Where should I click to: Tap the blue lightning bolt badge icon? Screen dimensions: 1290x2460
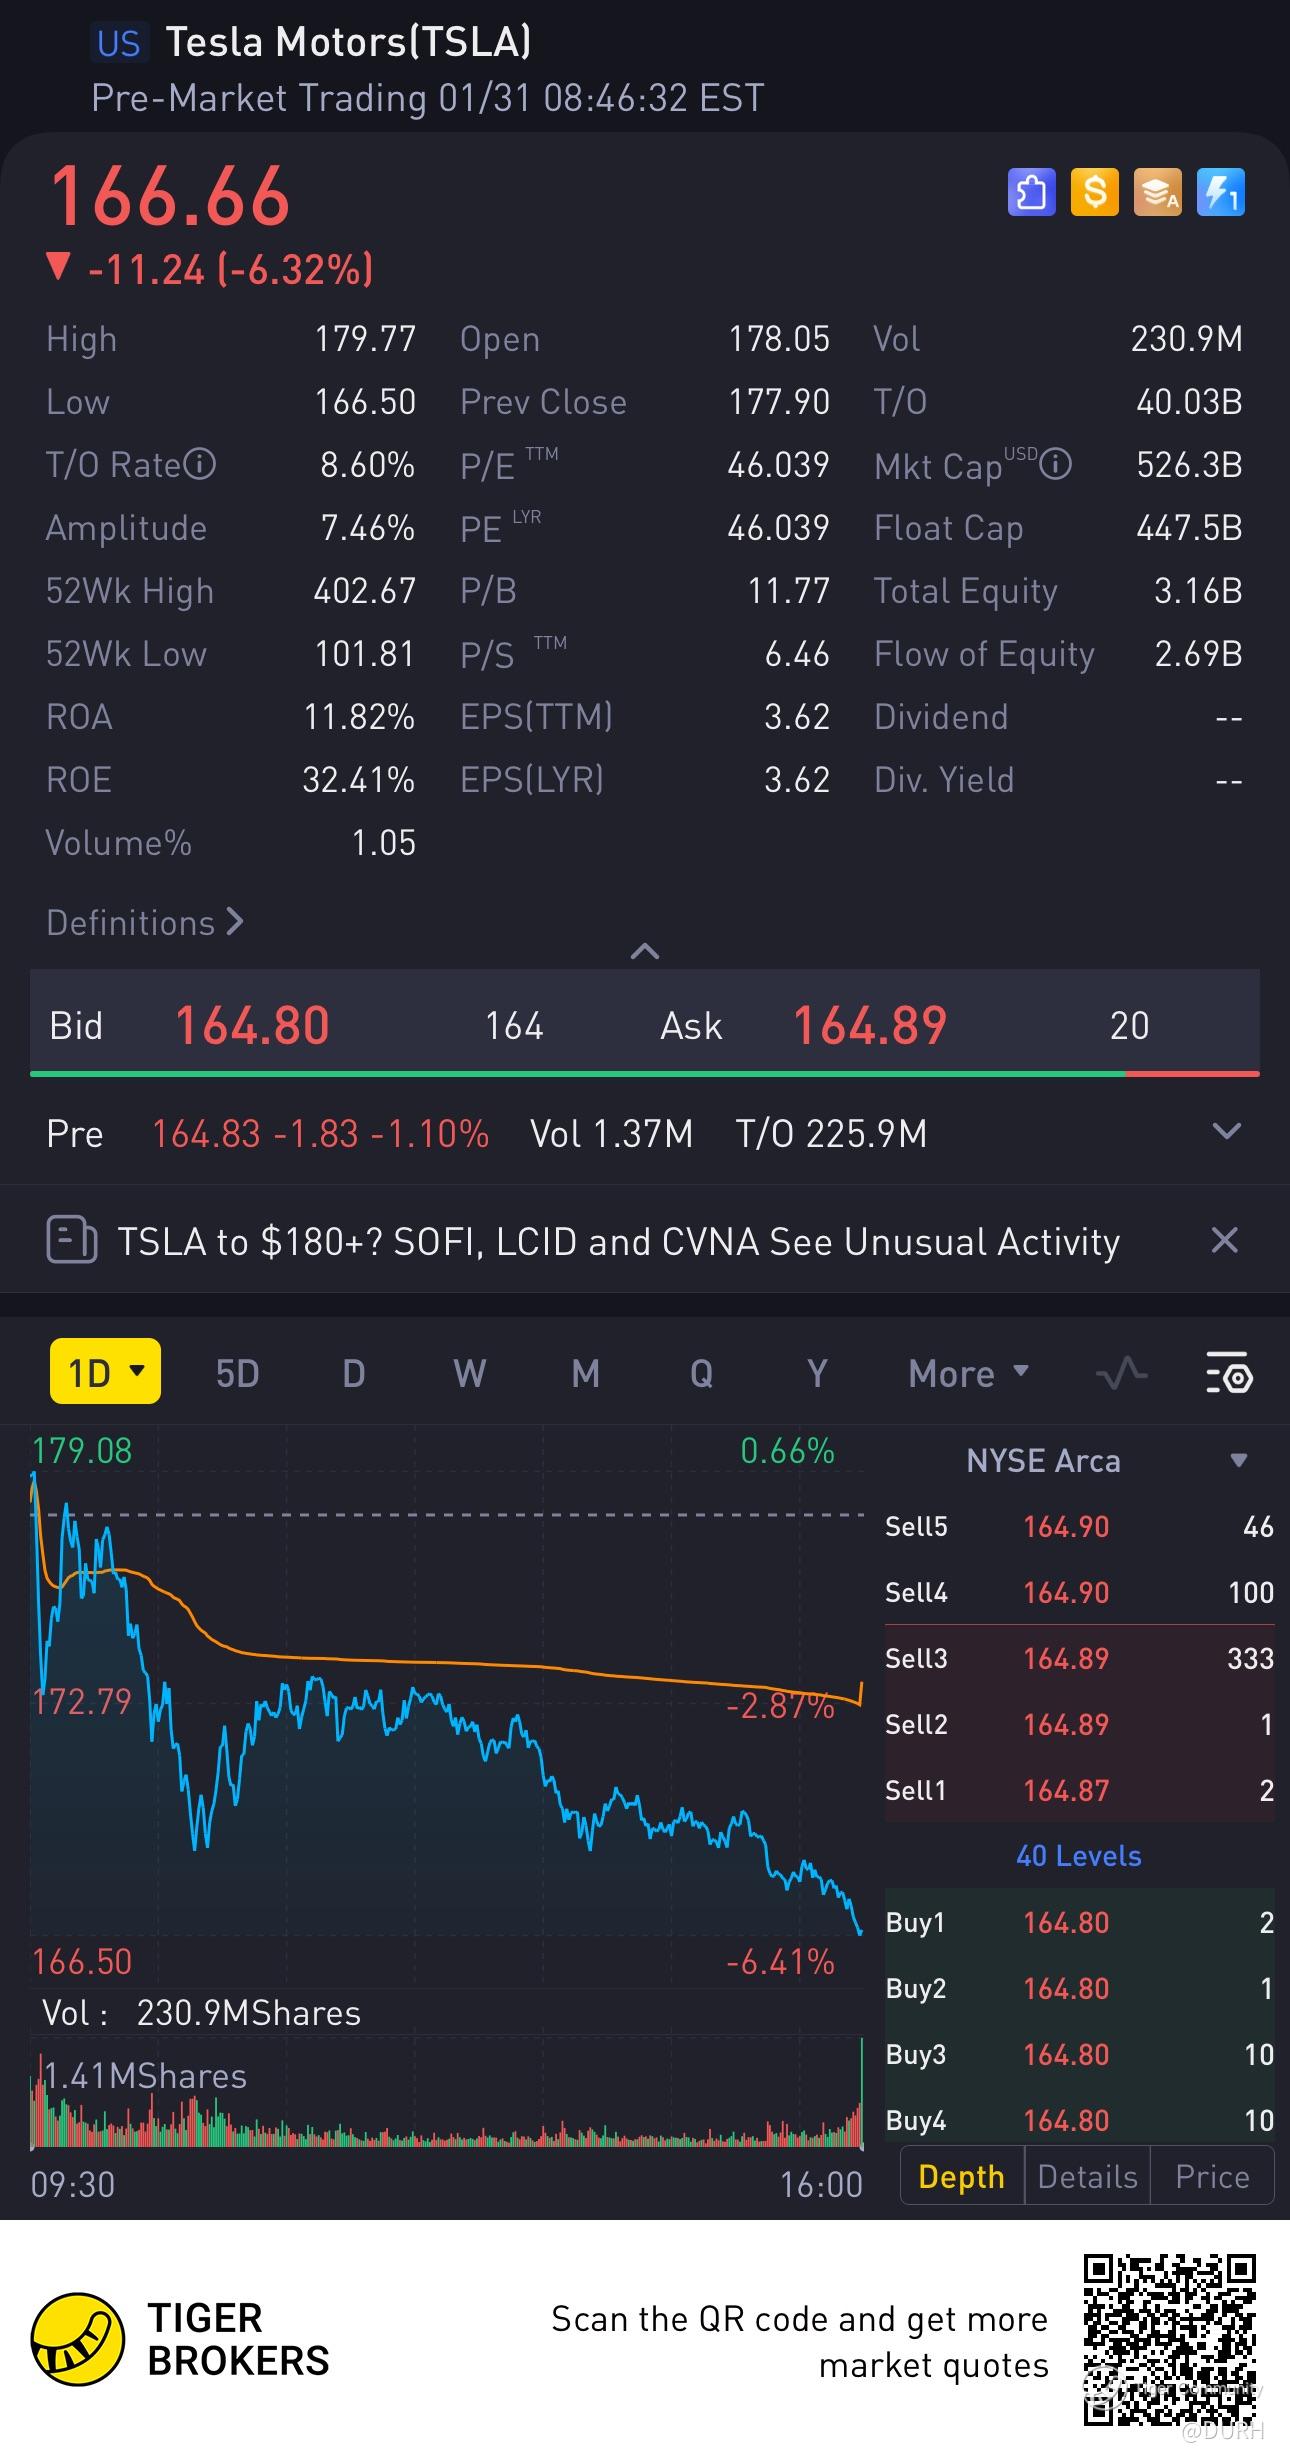[1220, 191]
